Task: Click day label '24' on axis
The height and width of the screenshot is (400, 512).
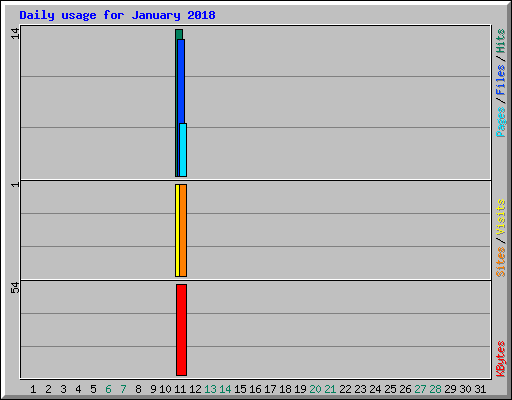Action: coord(375,389)
